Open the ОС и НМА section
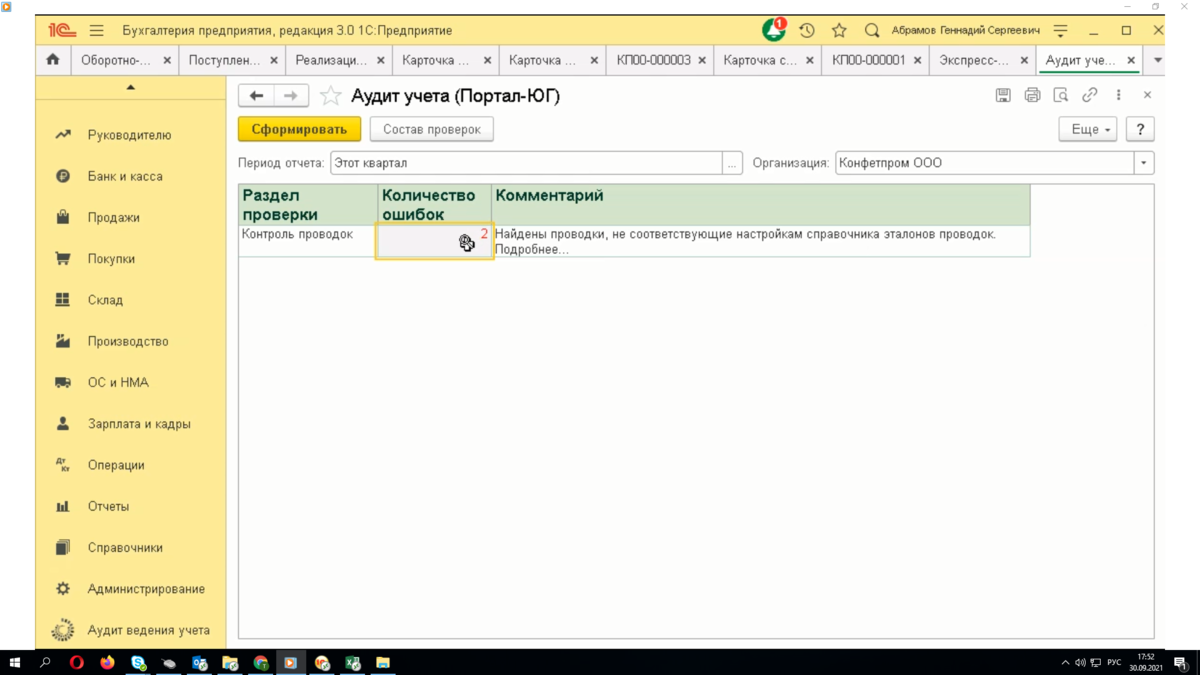Image resolution: width=1200 pixels, height=675 pixels. (x=118, y=383)
